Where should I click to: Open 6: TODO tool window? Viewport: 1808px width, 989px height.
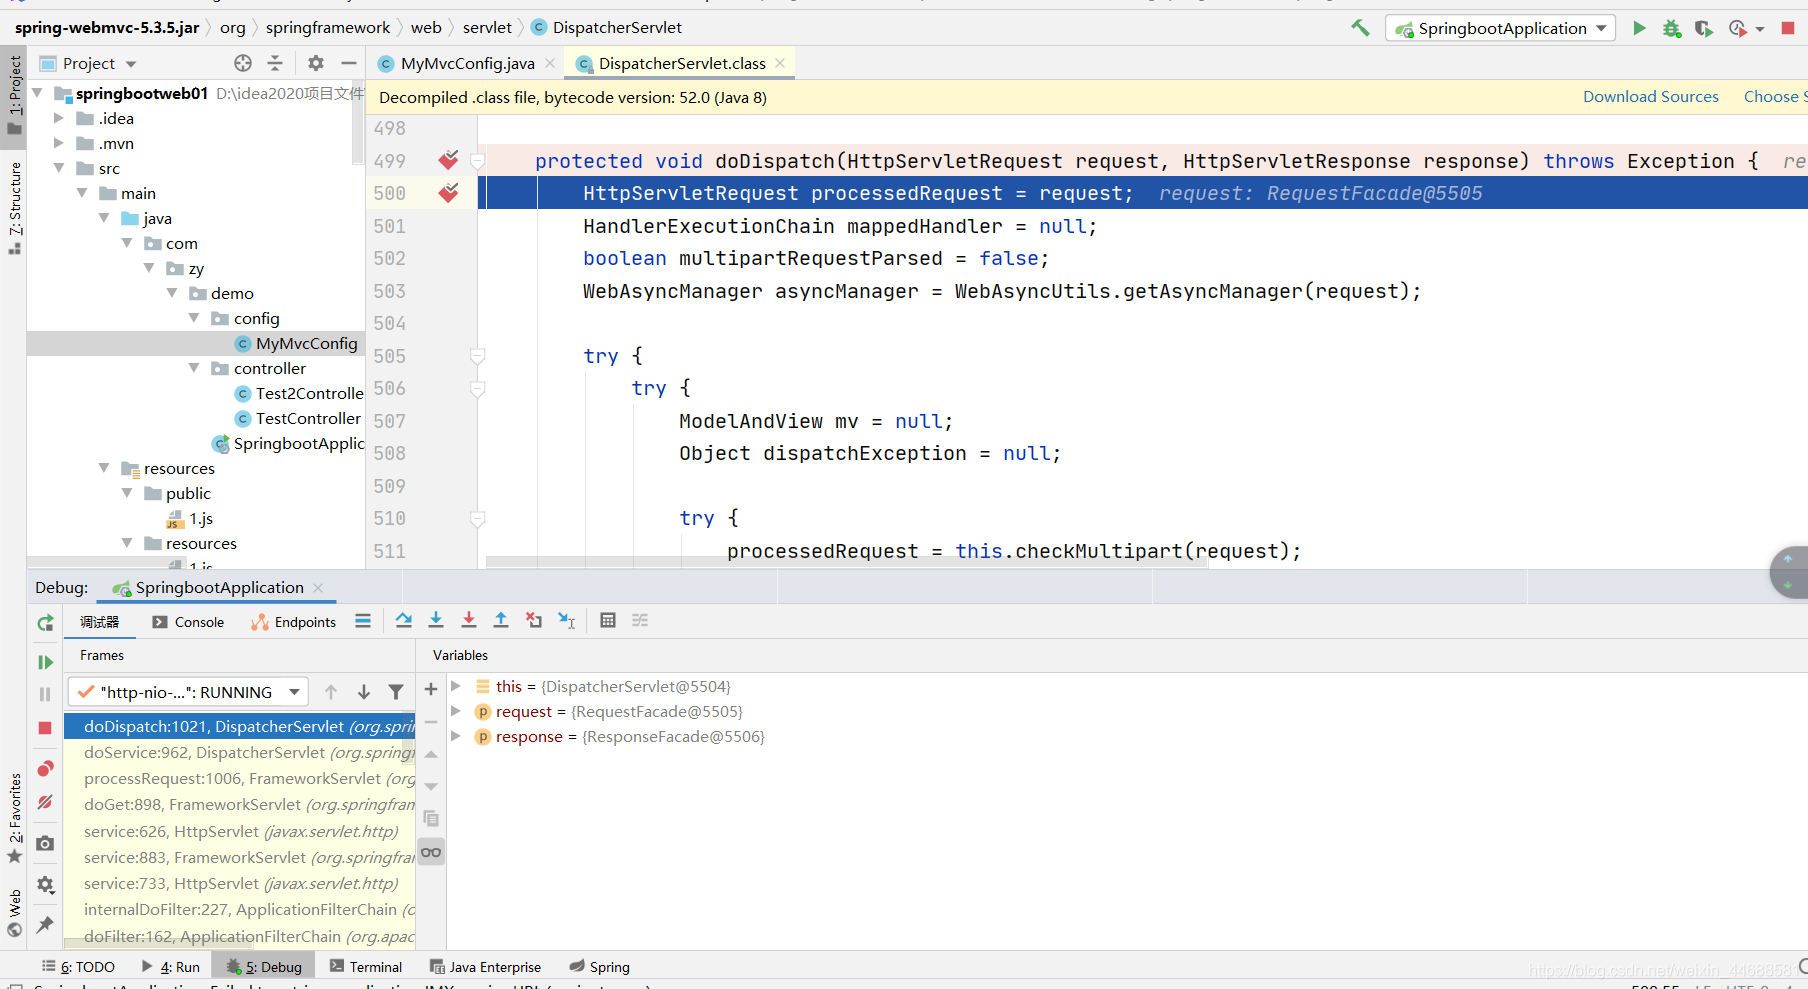tap(78, 967)
